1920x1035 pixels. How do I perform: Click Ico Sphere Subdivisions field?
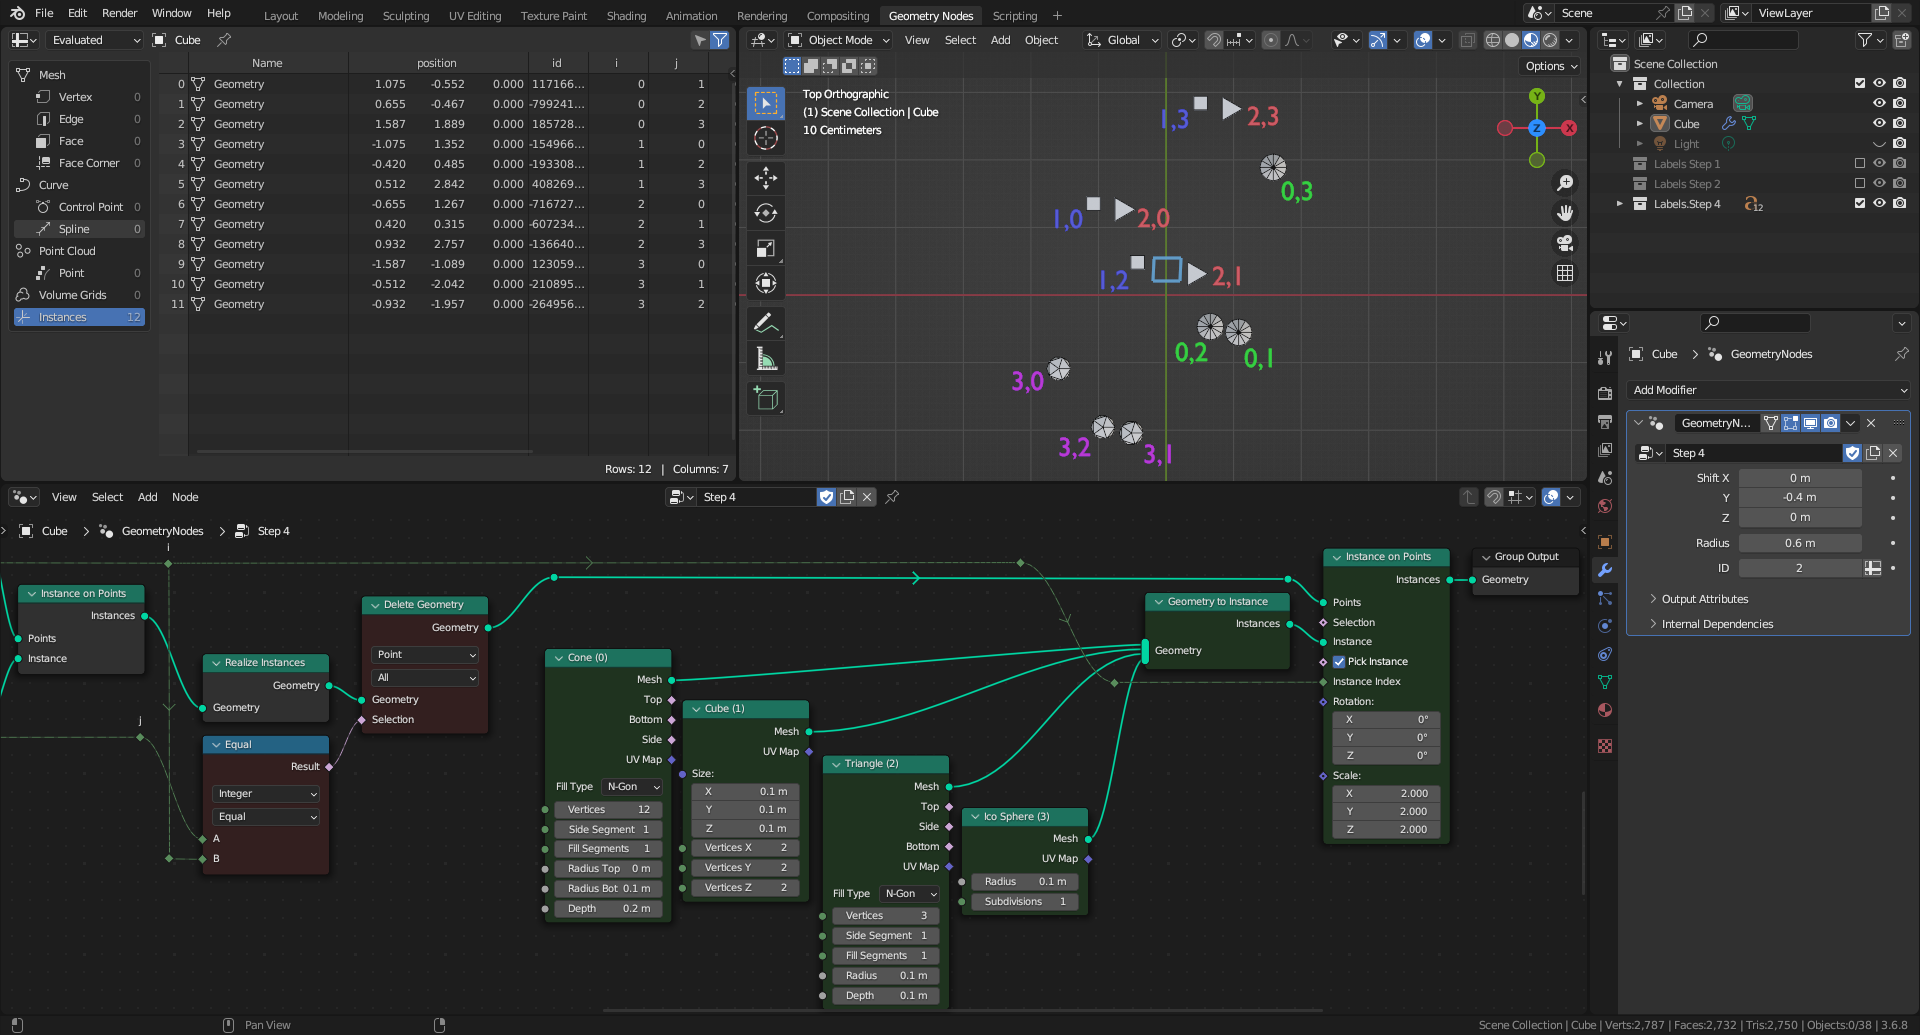(1025, 902)
